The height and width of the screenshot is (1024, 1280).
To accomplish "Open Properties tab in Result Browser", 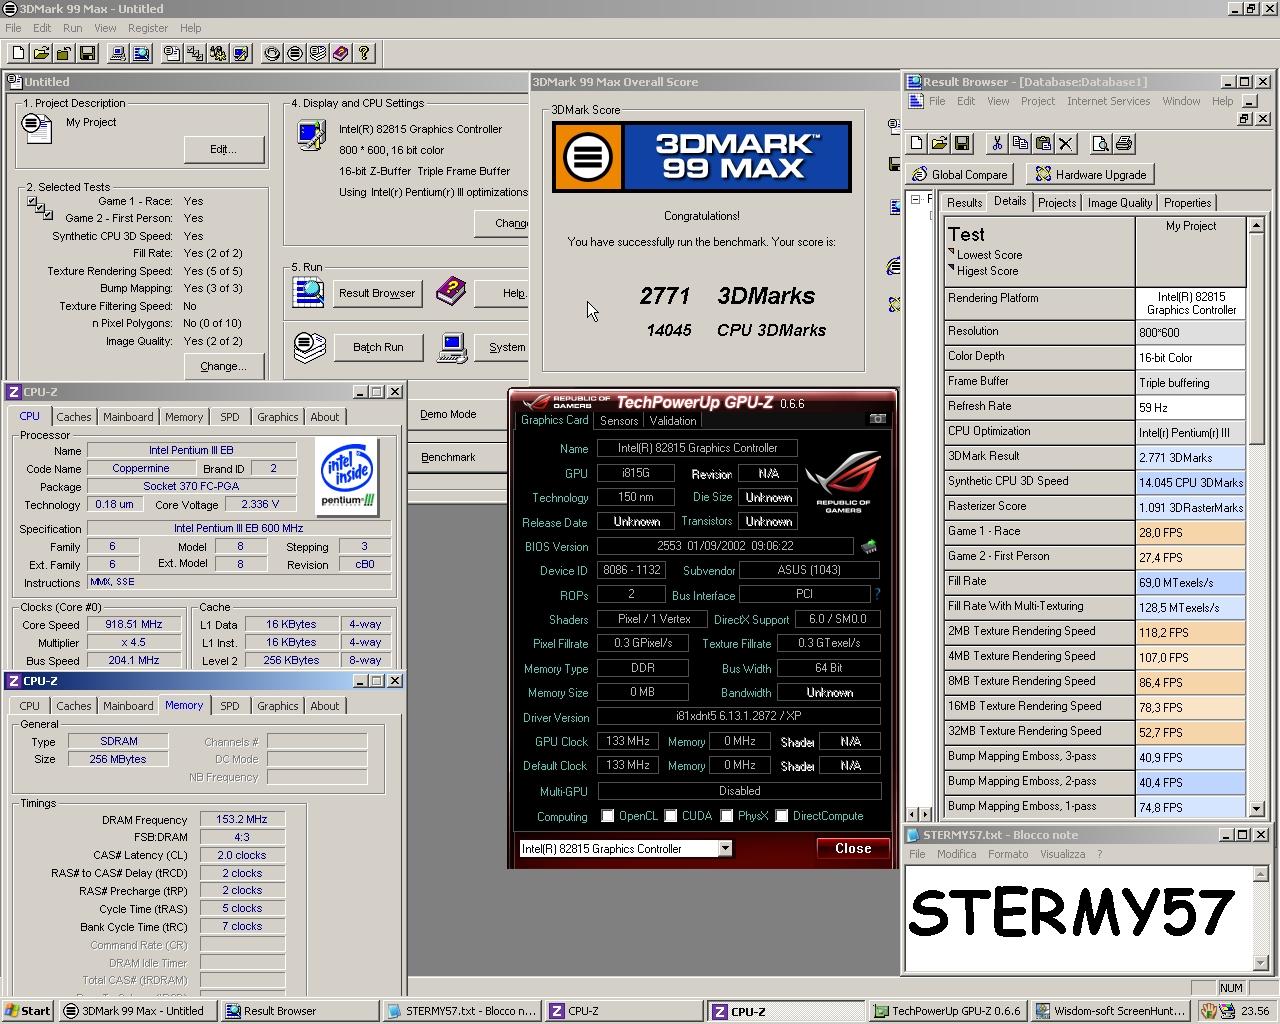I will (x=1188, y=203).
